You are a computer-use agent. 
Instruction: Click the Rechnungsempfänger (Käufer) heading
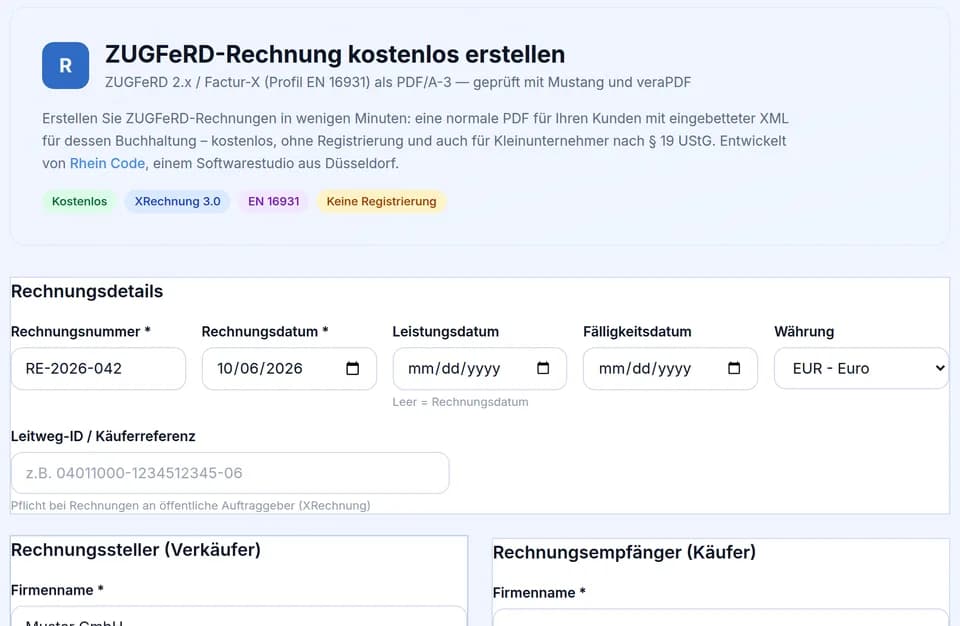(x=624, y=552)
